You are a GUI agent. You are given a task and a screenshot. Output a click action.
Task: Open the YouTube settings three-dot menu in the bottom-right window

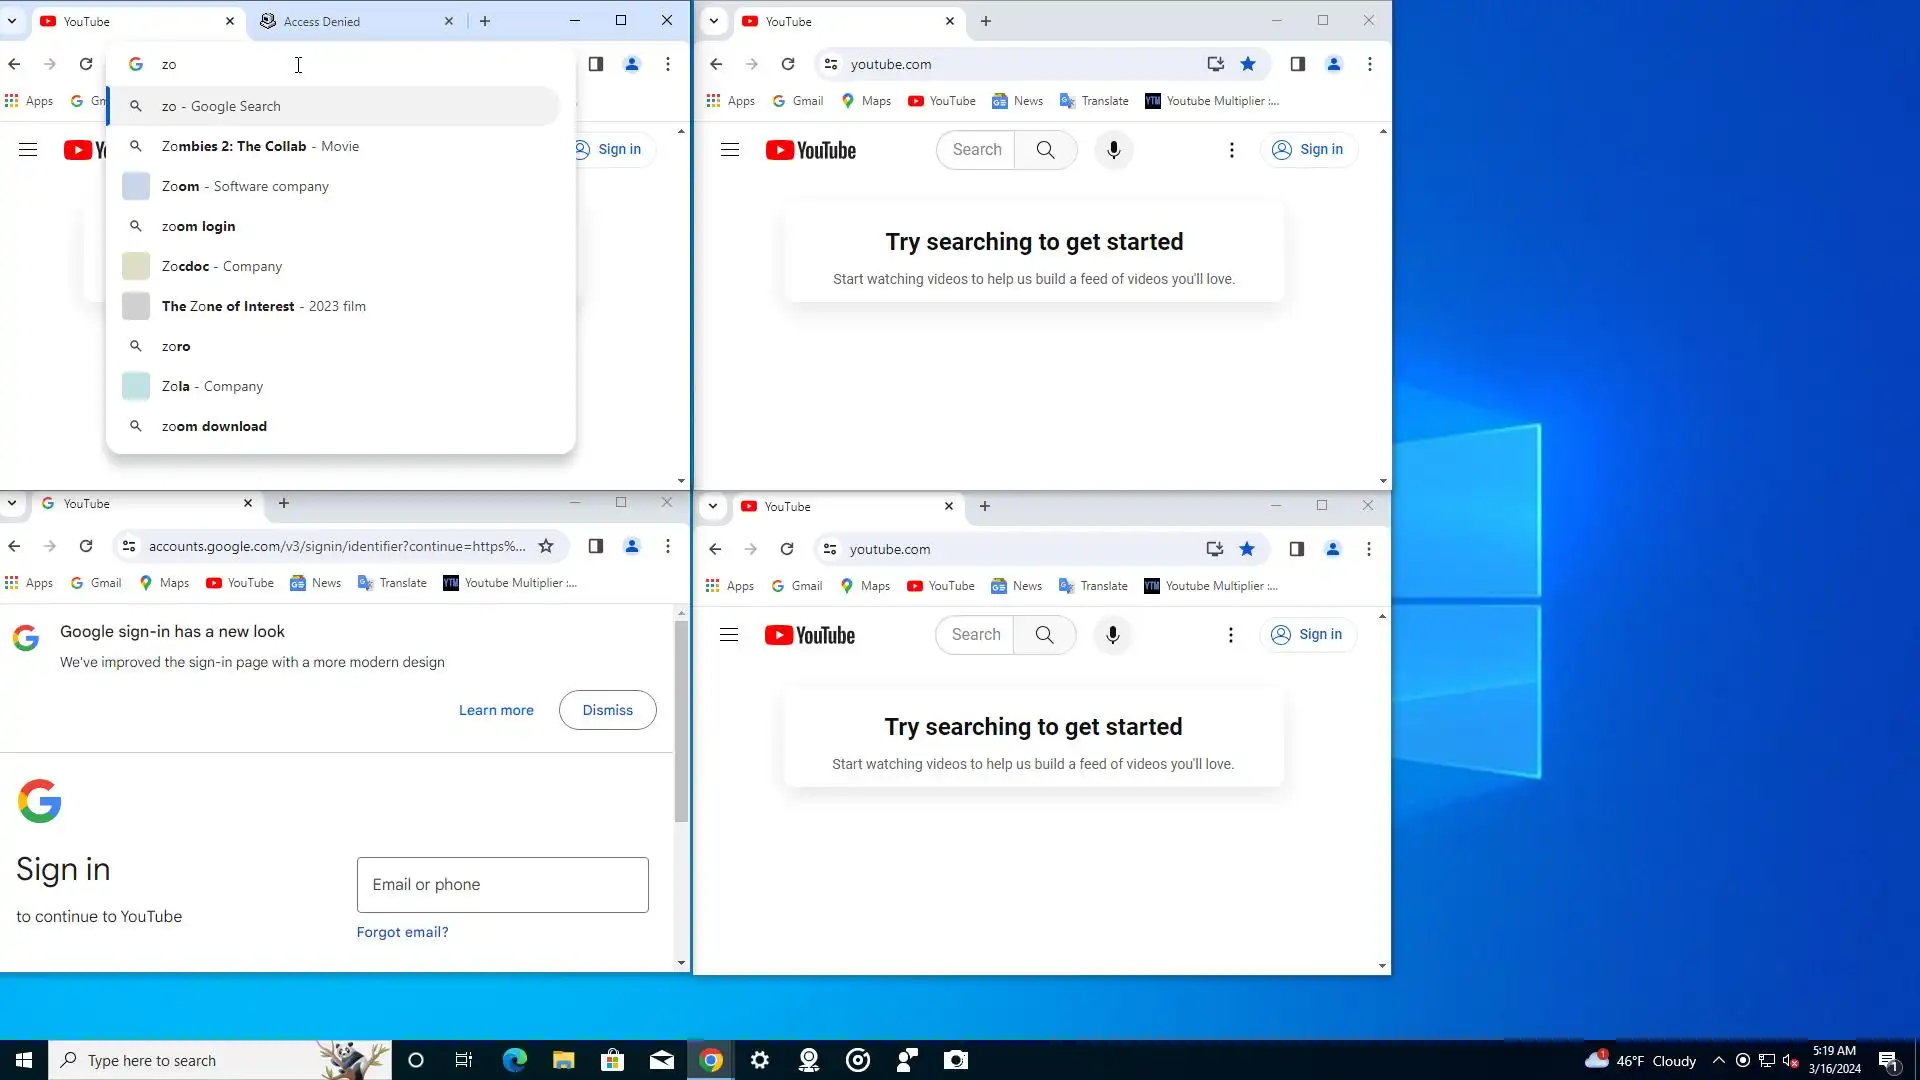pos(1231,635)
